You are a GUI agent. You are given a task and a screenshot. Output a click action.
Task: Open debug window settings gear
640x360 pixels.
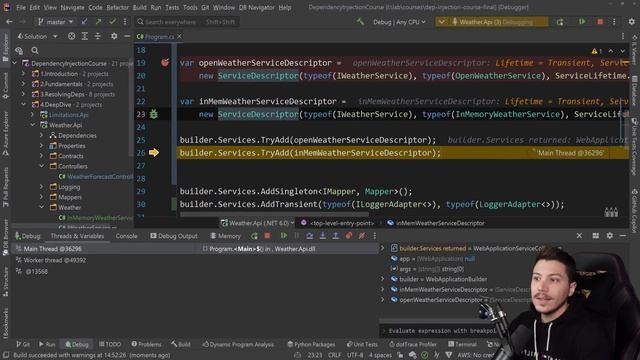click(609, 236)
